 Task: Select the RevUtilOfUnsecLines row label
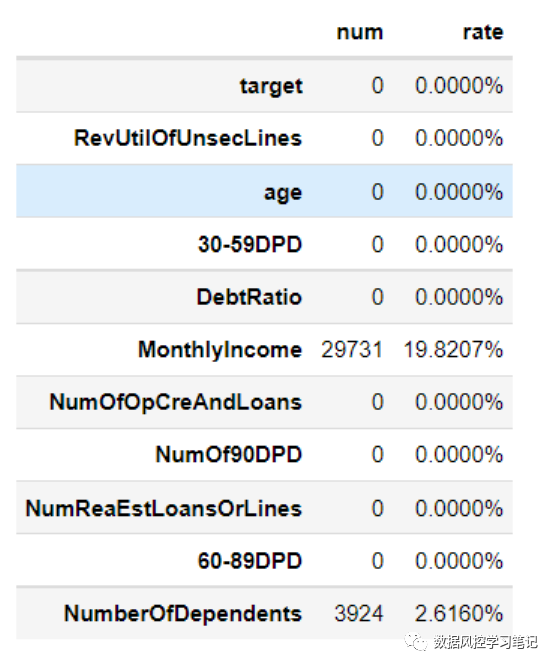tap(188, 138)
